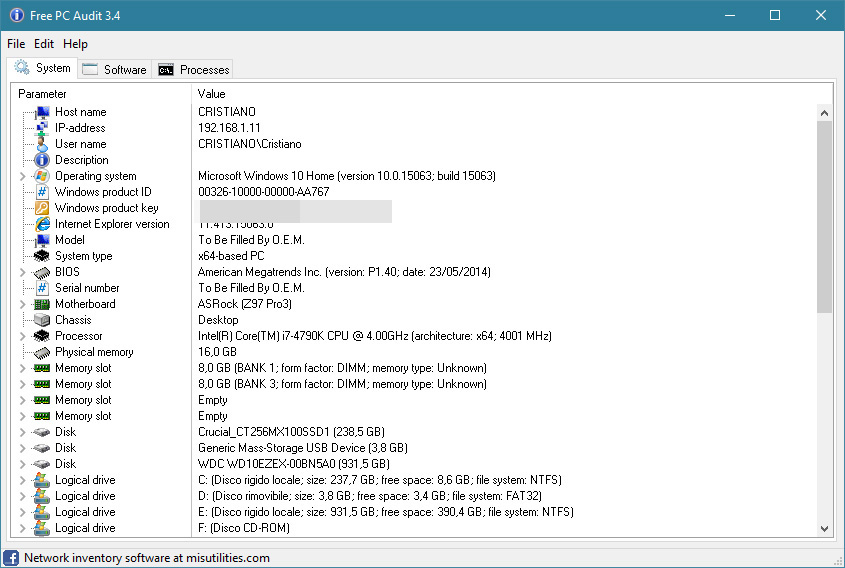Viewport: 845px width, 568px height.
Task: Open the Help menu
Action: (x=75, y=44)
